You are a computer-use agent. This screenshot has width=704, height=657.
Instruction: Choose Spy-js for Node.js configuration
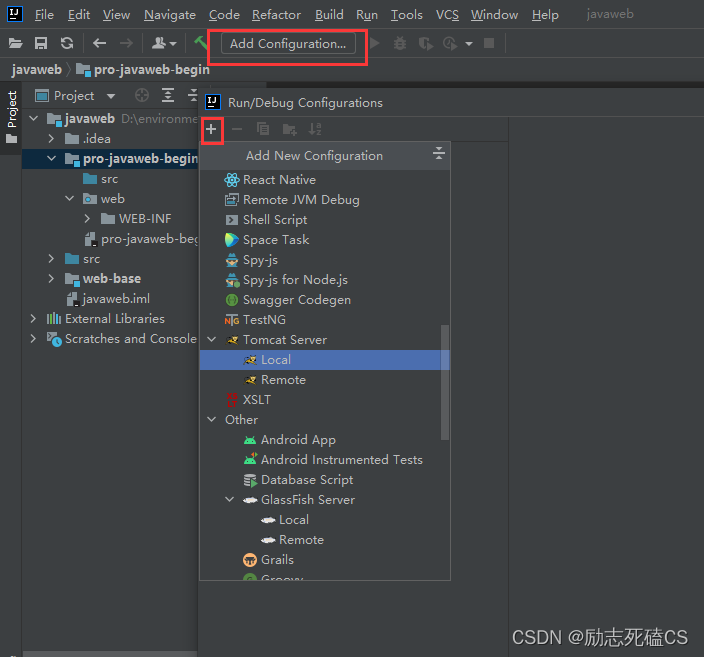pyautogui.click(x=325, y=280)
